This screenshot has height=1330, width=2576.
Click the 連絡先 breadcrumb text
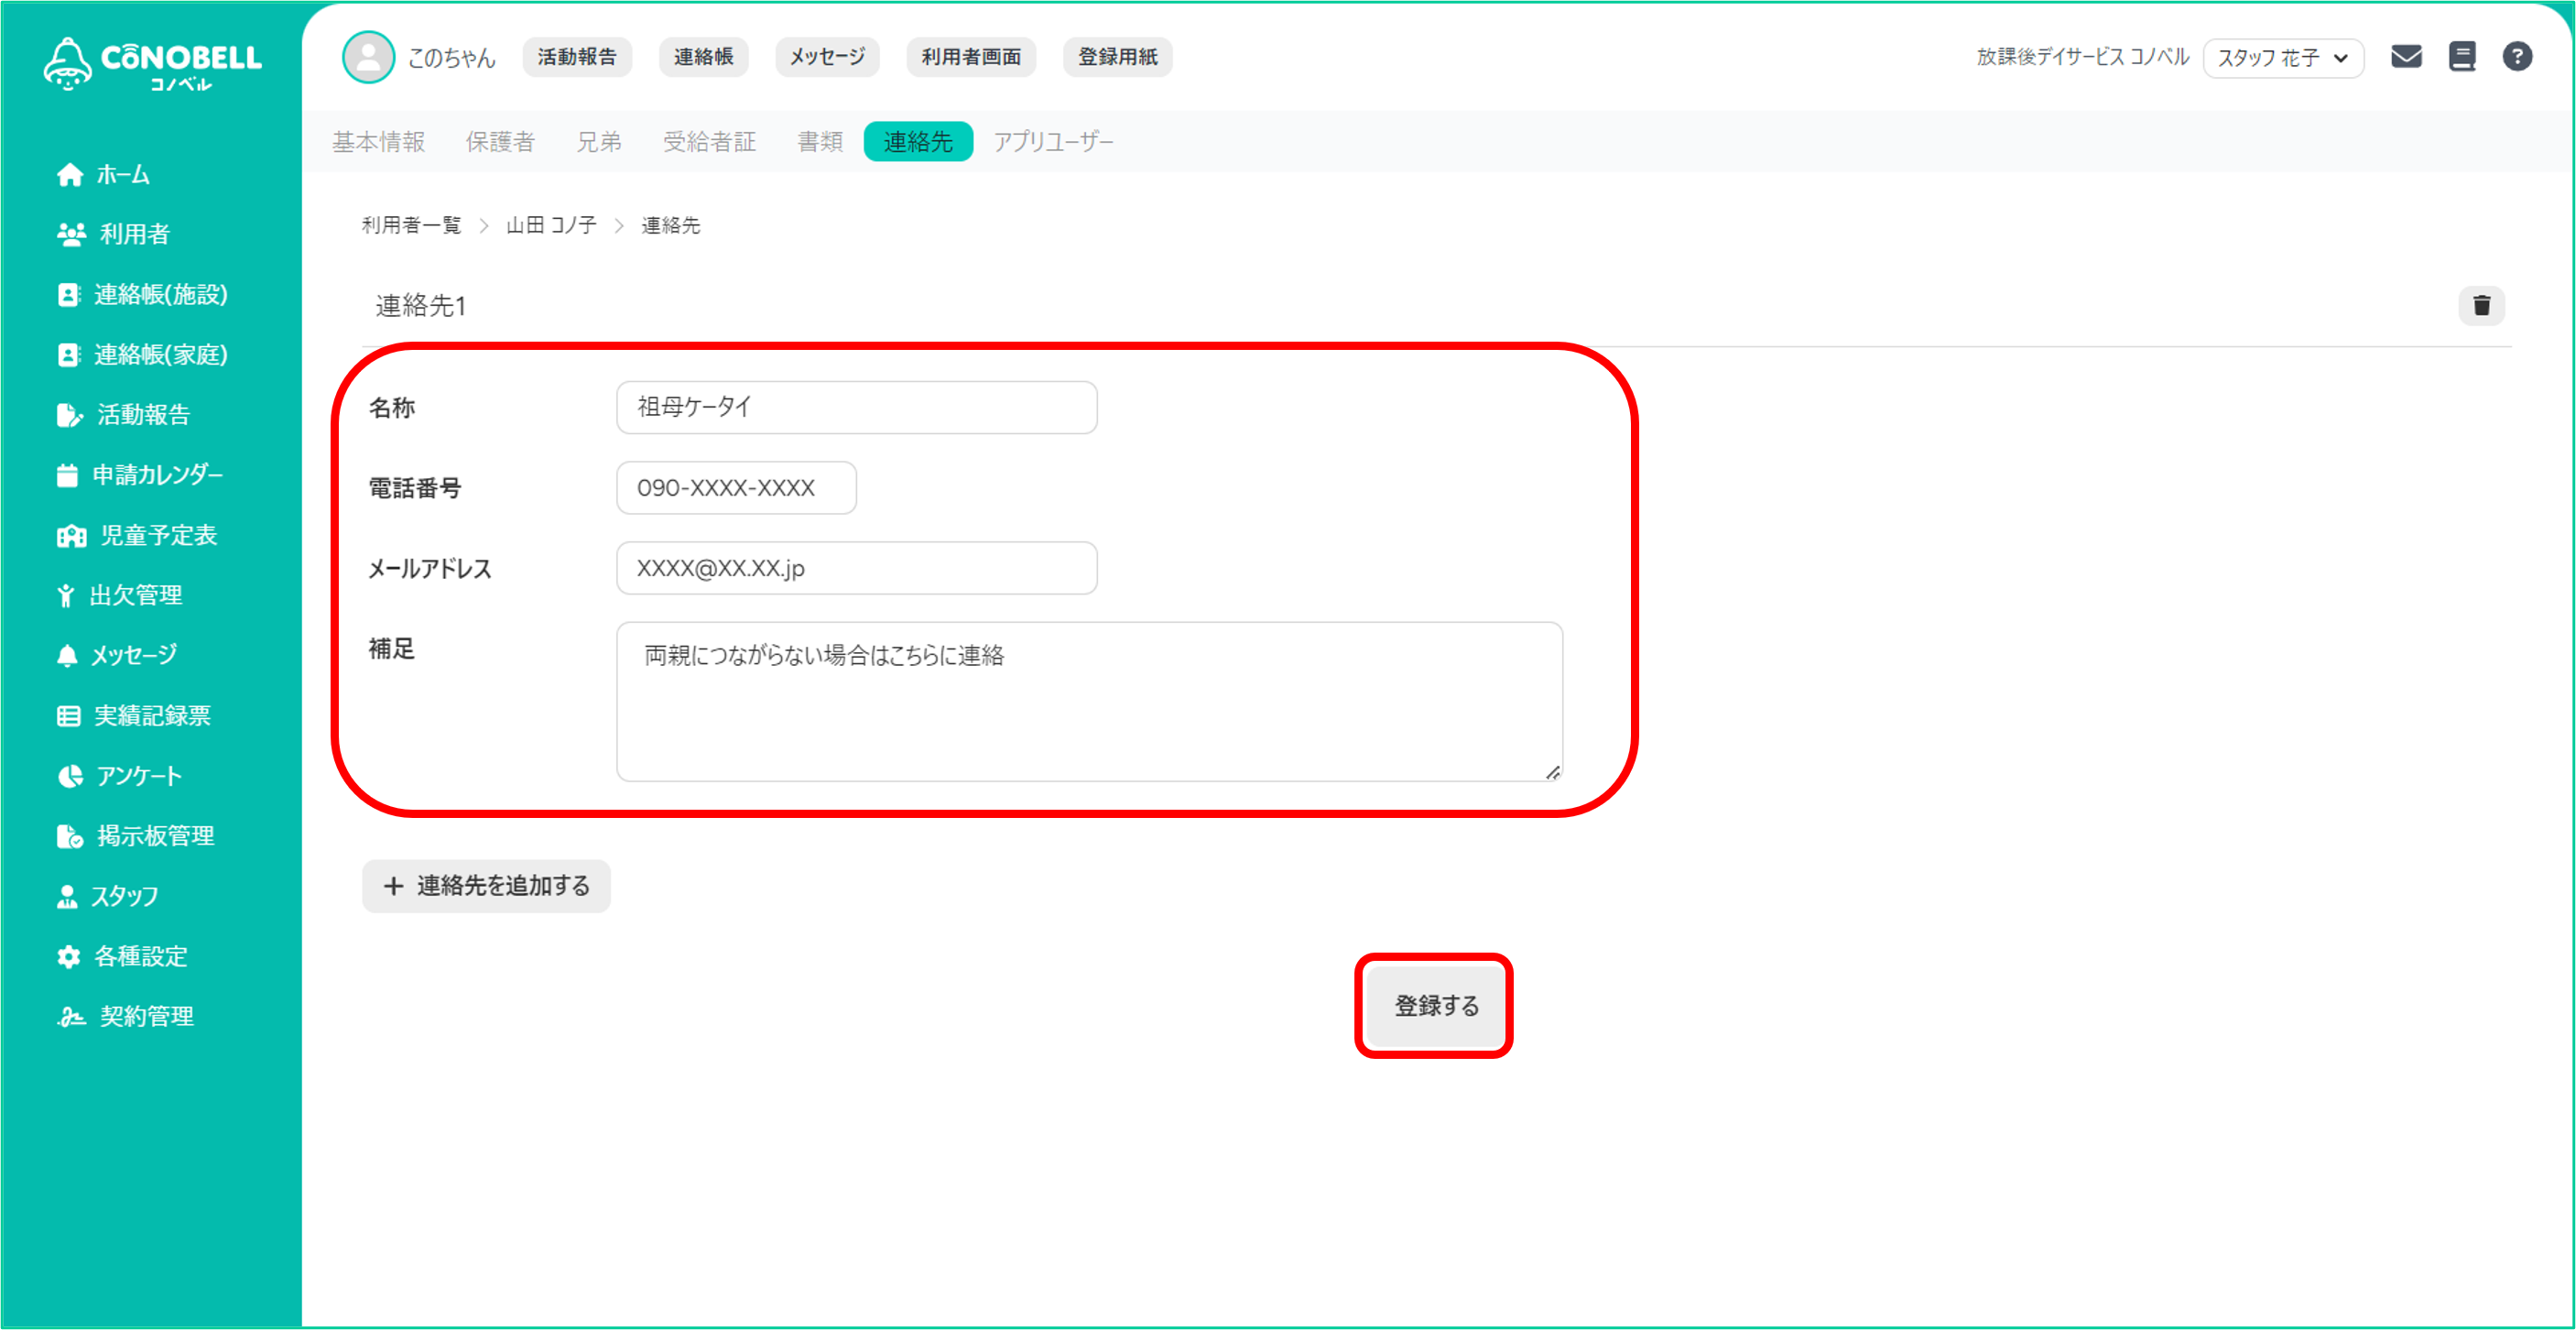coord(670,225)
